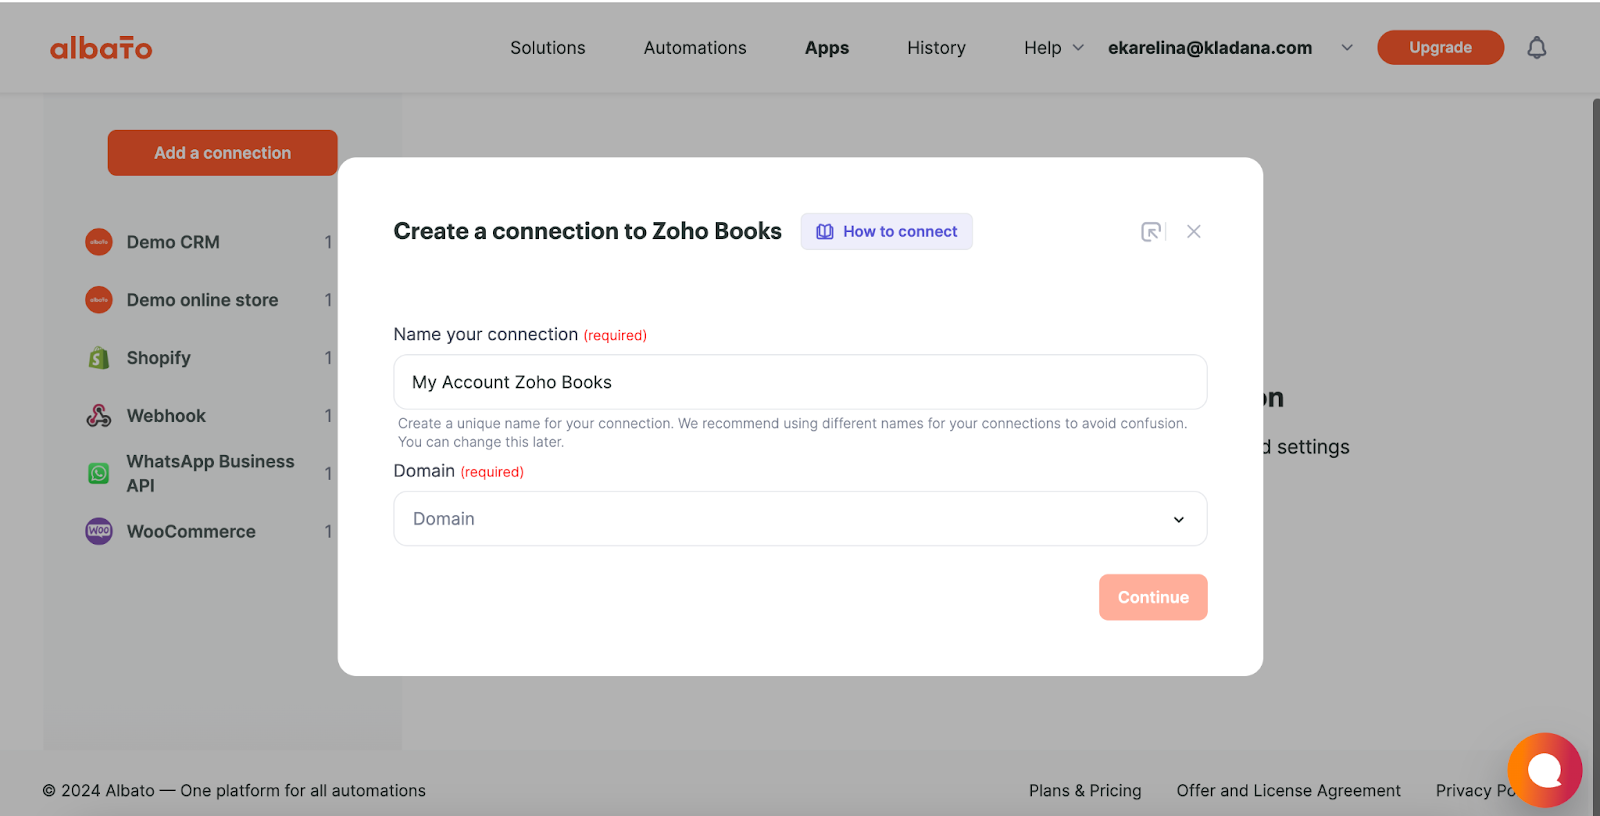The image size is (1600, 816).
Task: Click the 2024 Albato copyright text
Action: (234, 791)
